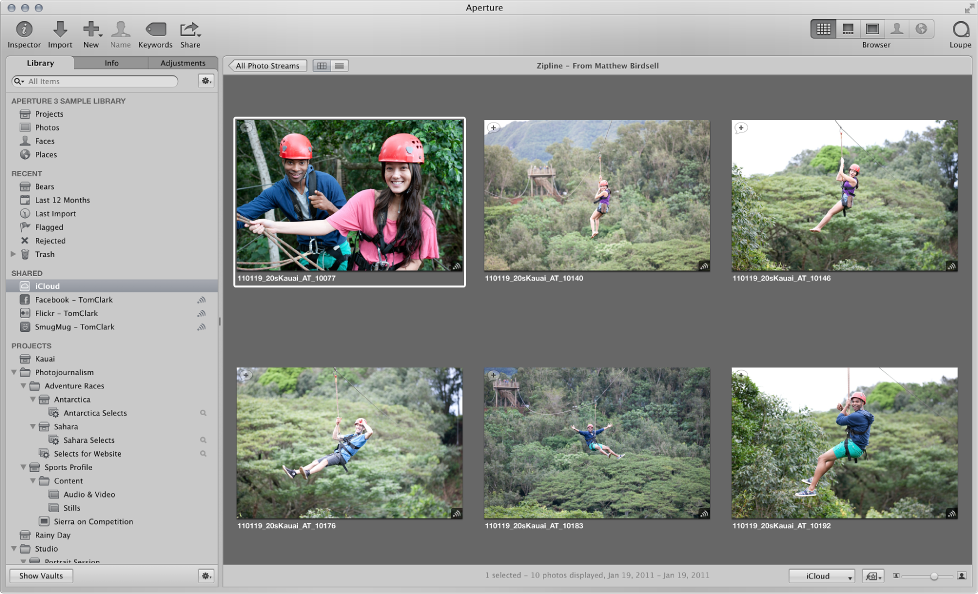The image size is (978, 594).
Task: Switch to the Info tab
Action: 111,63
